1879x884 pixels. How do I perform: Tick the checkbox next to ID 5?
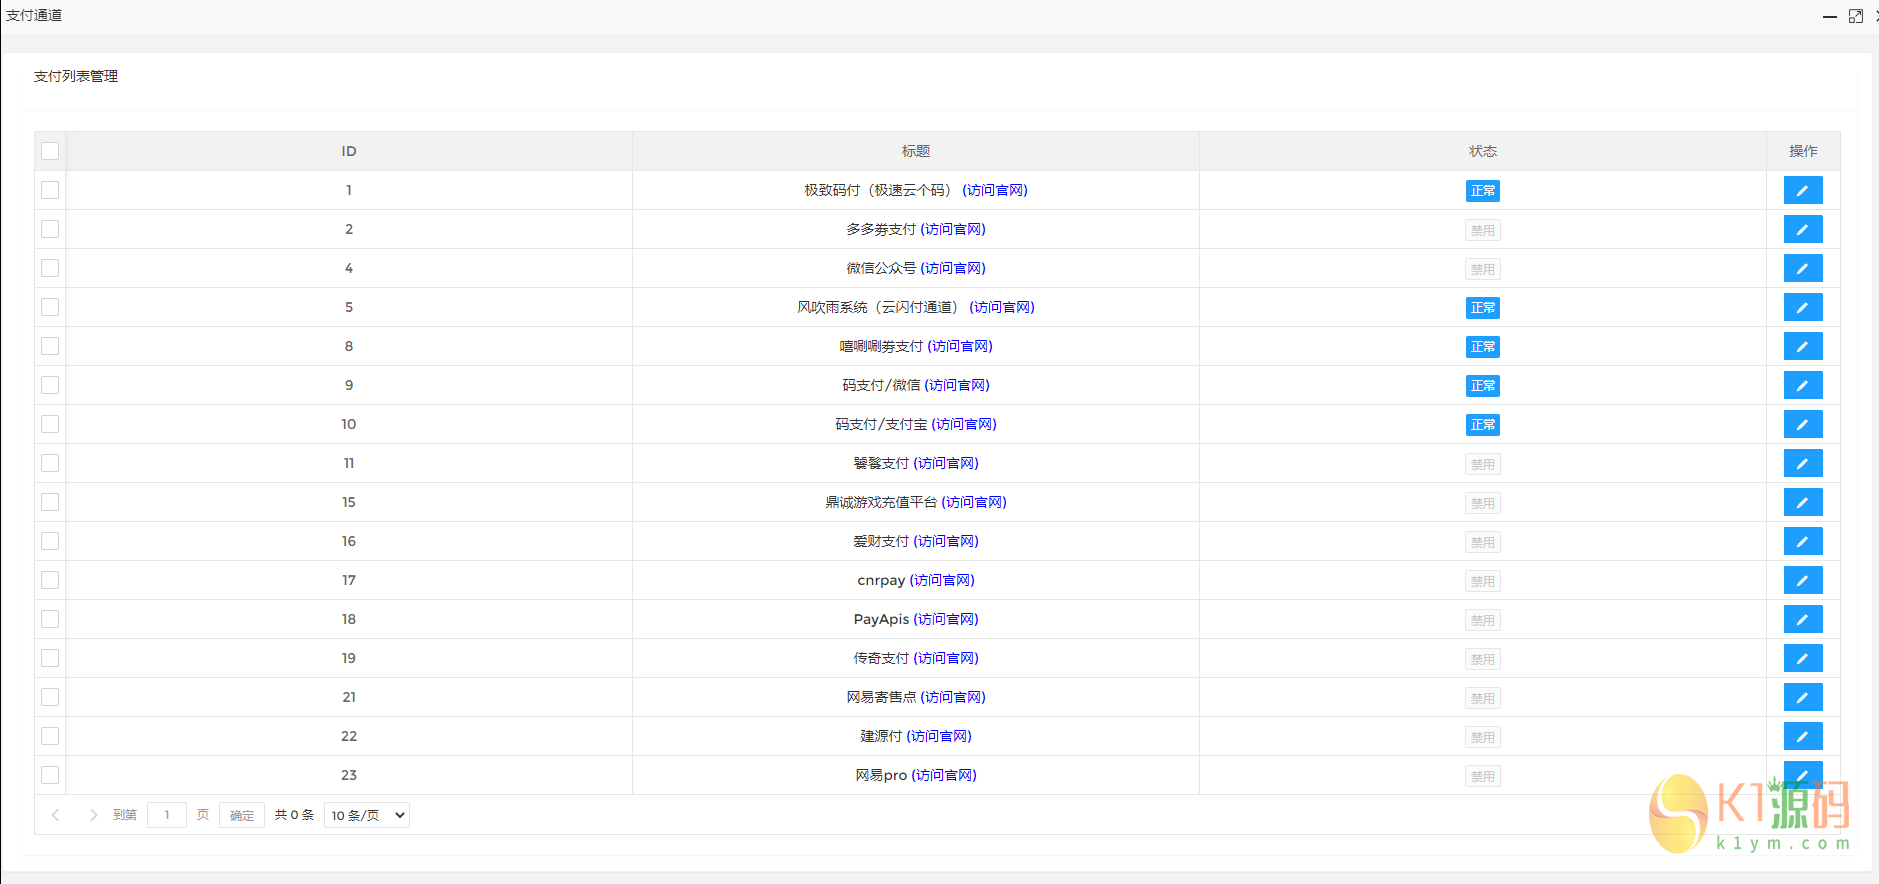[50, 307]
